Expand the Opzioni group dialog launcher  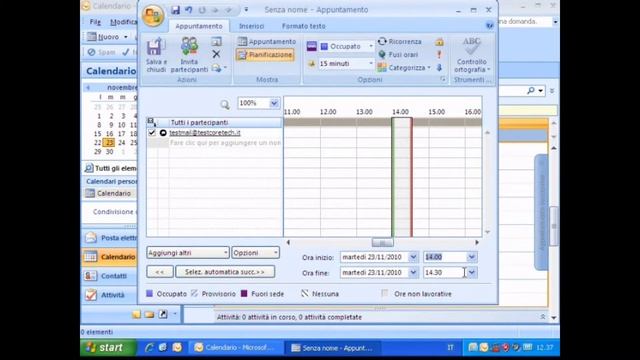pos(443,80)
